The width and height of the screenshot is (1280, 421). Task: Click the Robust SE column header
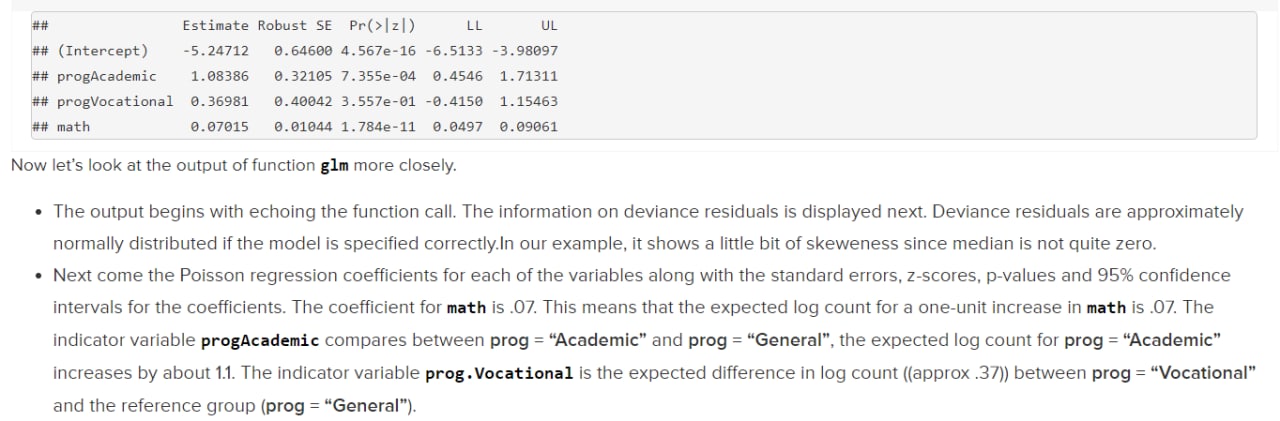295,25
